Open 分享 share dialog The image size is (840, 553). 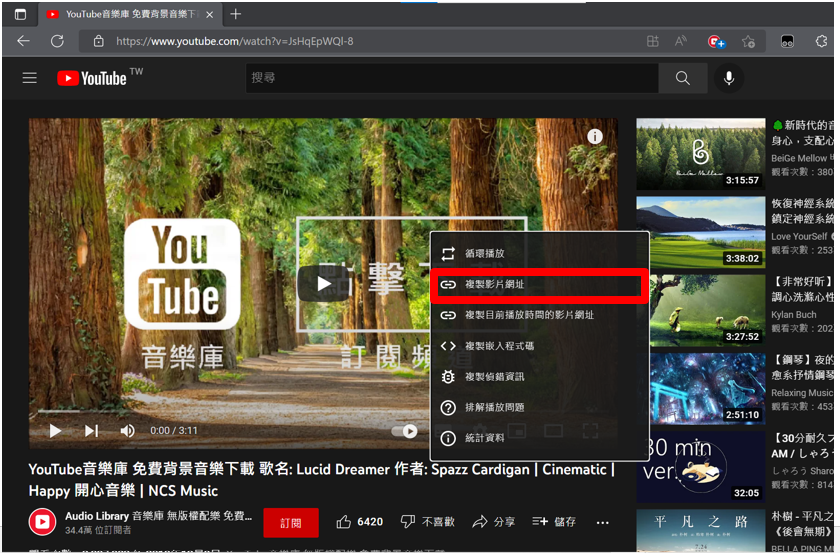coord(493,522)
